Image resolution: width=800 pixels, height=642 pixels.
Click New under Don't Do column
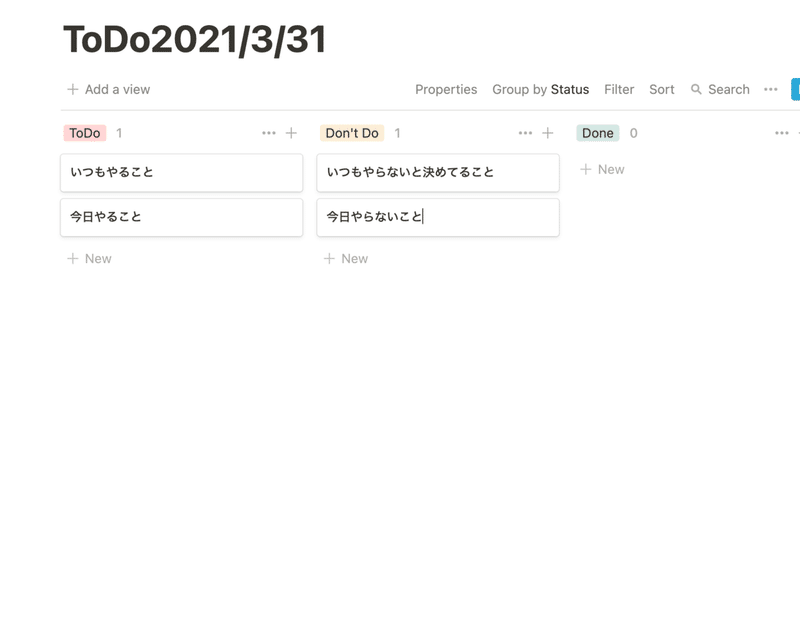[346, 259]
